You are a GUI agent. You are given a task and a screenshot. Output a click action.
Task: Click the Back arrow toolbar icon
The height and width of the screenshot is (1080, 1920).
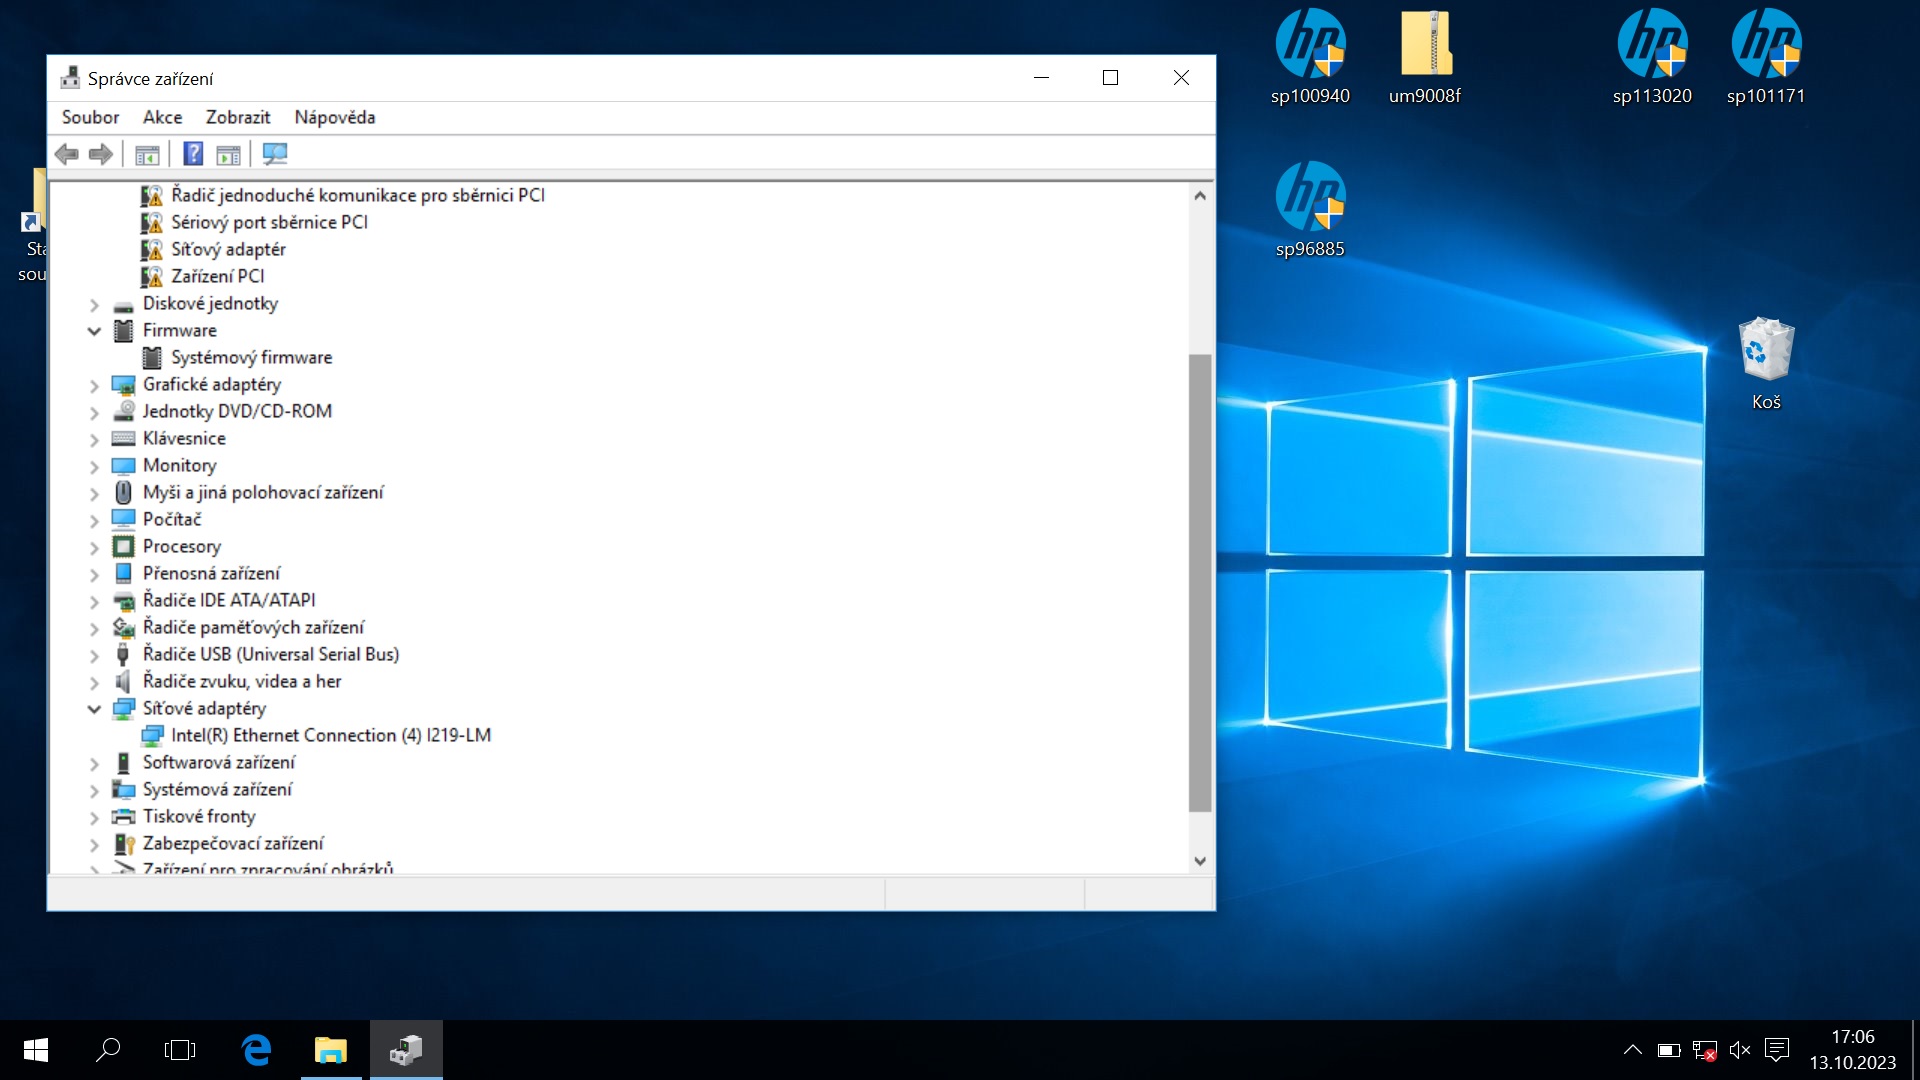coord(67,154)
